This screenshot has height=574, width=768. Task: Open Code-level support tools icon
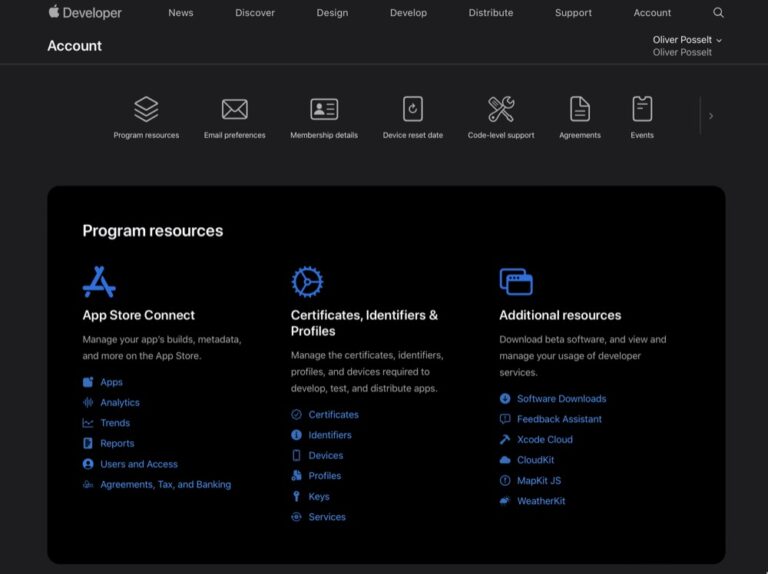[x=501, y=109]
